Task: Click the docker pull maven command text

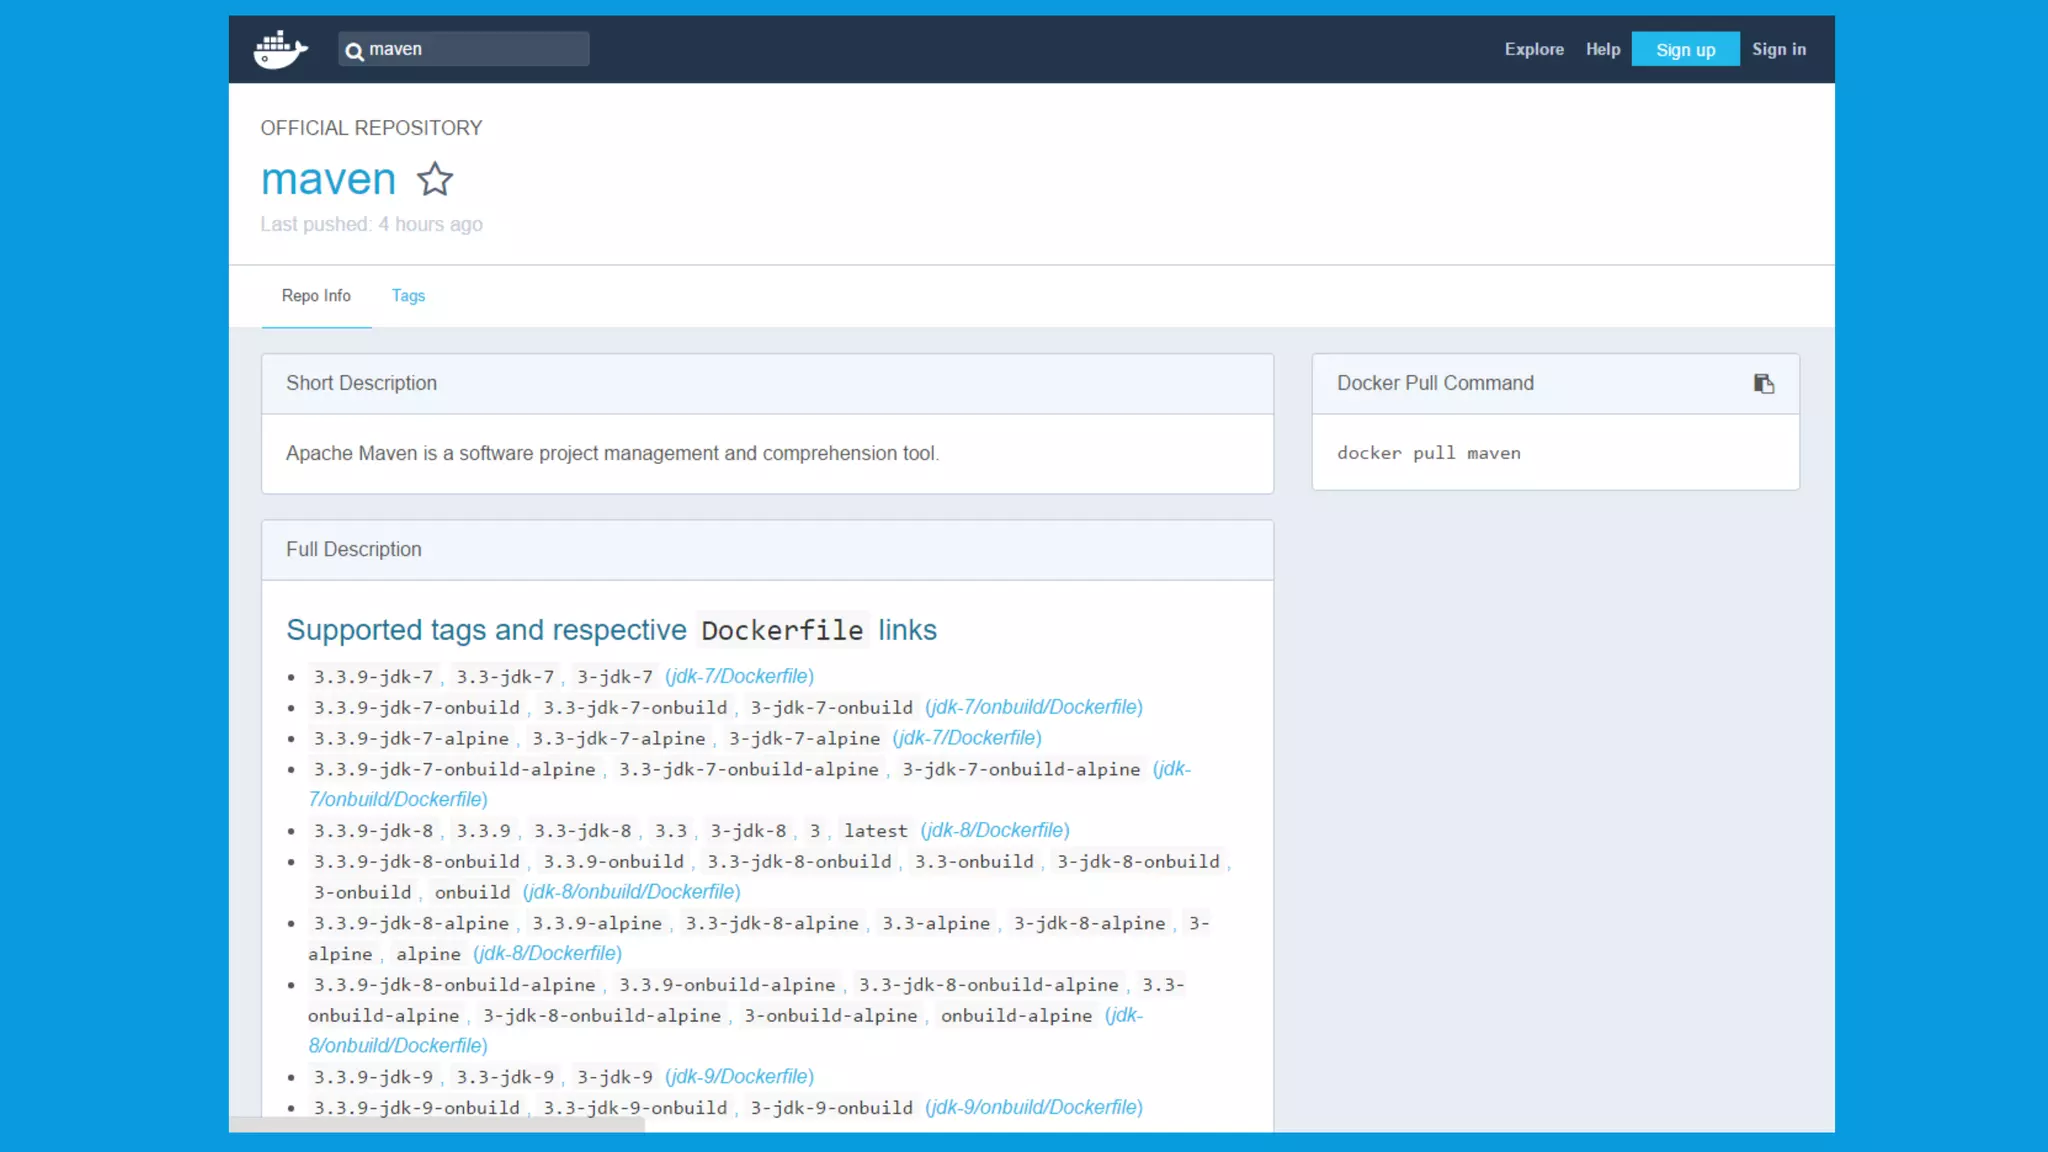Action: [1428, 453]
